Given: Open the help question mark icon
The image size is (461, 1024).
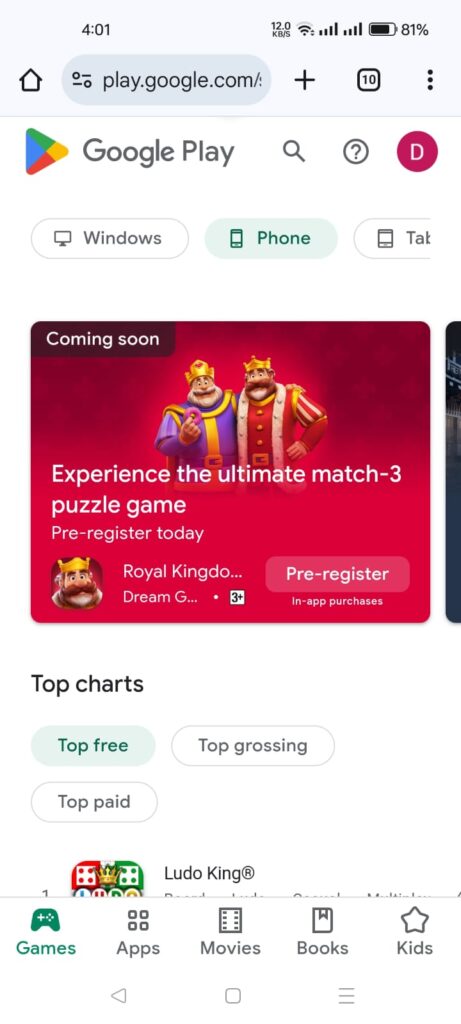Looking at the screenshot, I should (356, 152).
